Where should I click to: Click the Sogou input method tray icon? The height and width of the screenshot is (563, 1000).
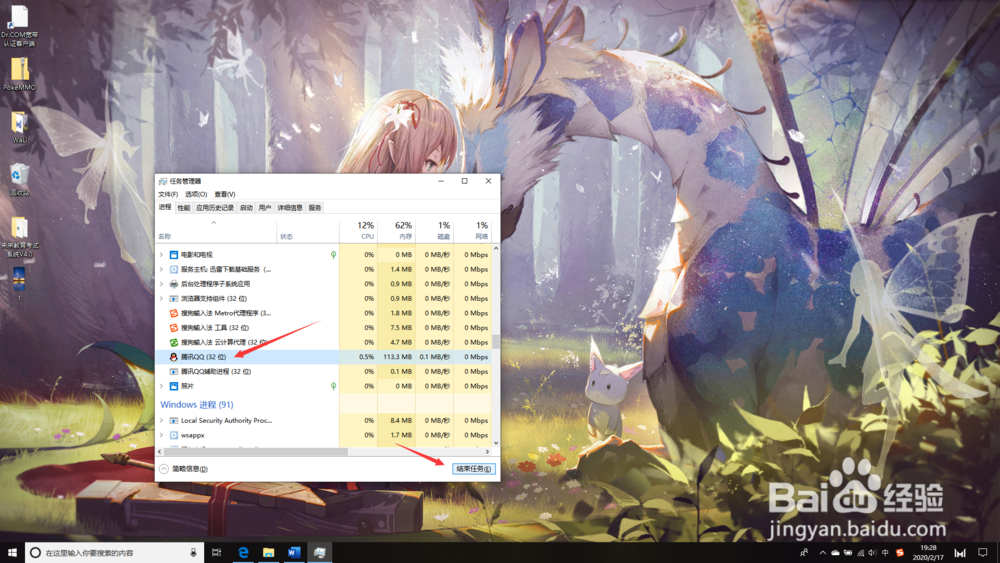pos(900,553)
